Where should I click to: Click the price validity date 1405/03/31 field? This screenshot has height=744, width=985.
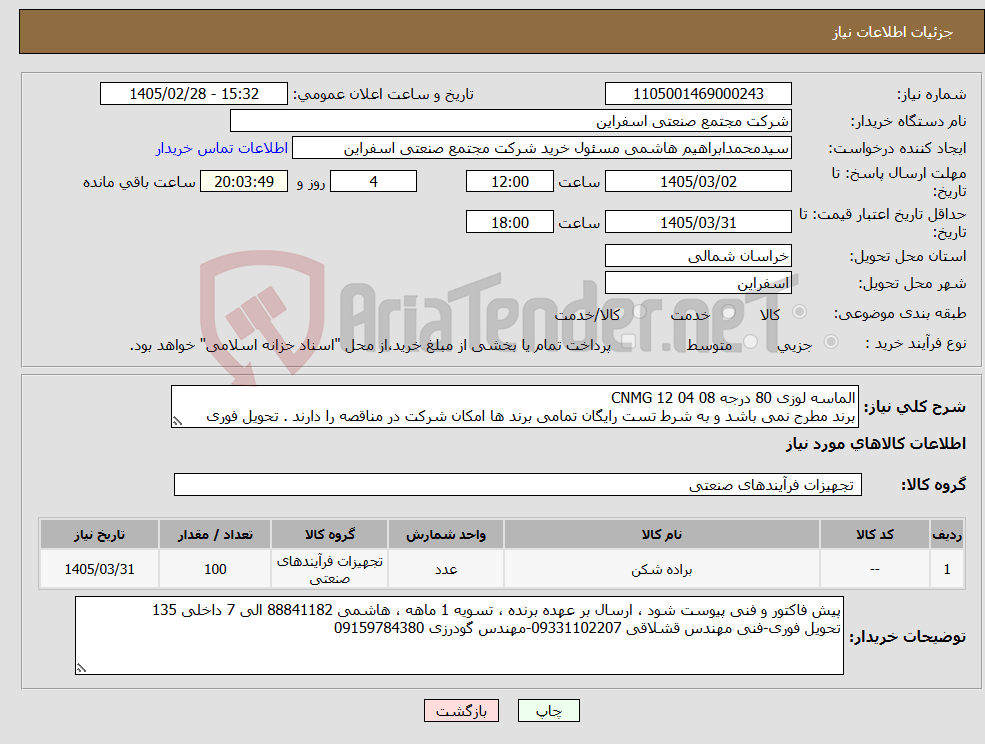[698, 222]
